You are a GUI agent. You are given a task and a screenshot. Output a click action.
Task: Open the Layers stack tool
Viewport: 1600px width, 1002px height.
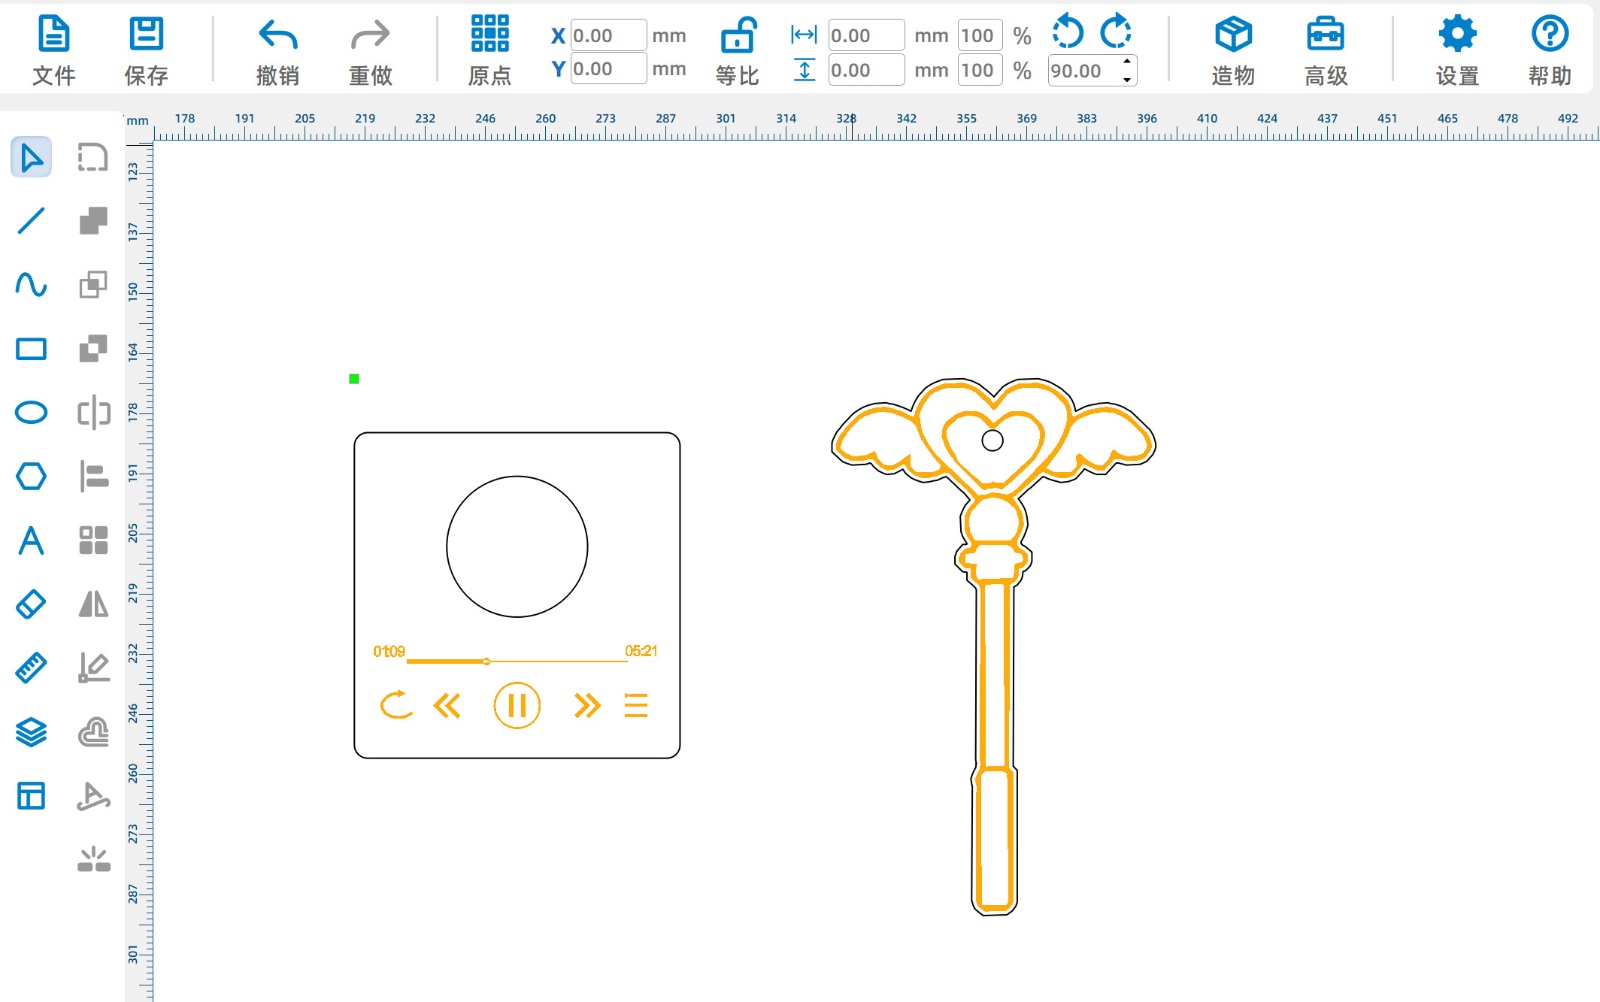(x=31, y=732)
